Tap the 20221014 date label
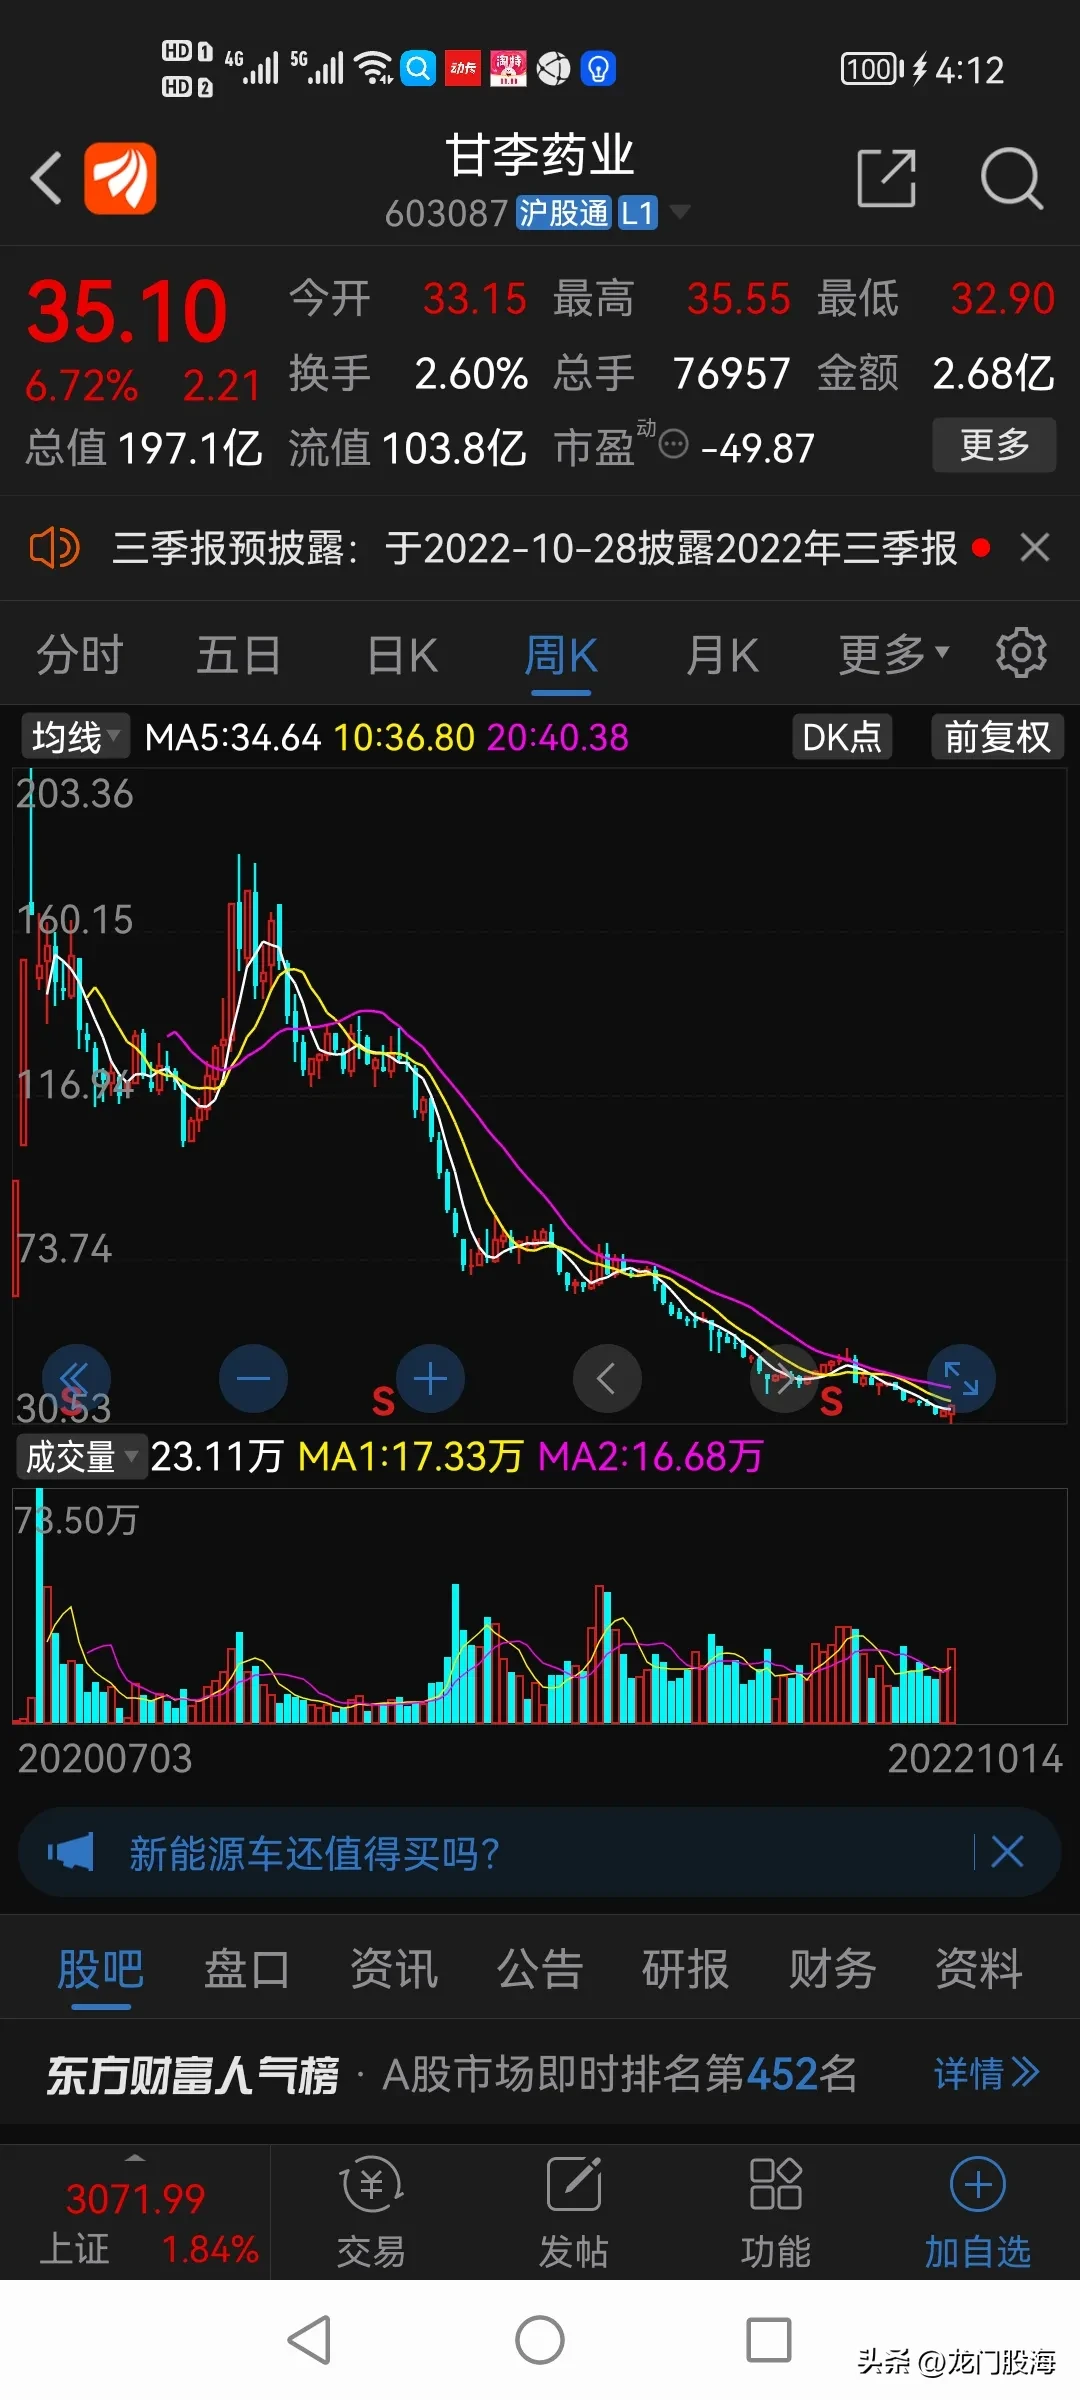 975,1758
